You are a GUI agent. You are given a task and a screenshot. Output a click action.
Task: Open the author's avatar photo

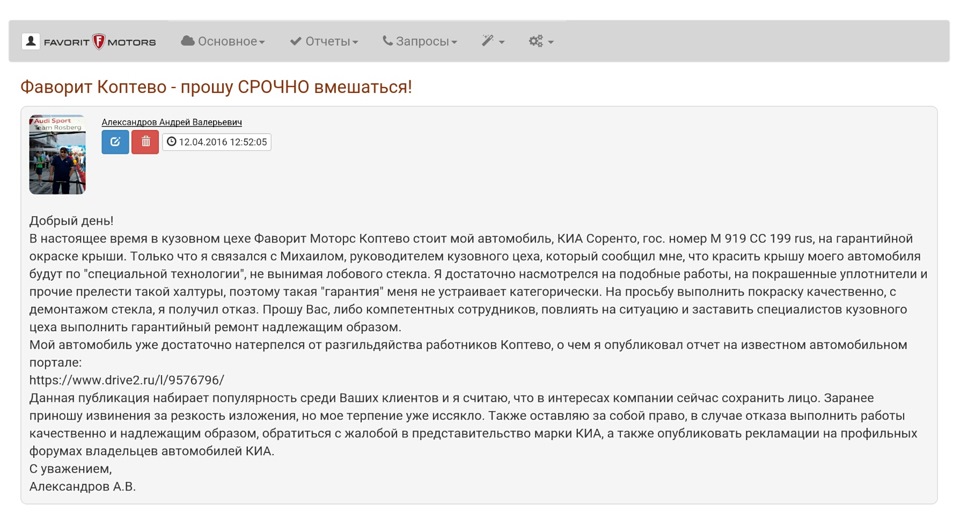coord(58,154)
